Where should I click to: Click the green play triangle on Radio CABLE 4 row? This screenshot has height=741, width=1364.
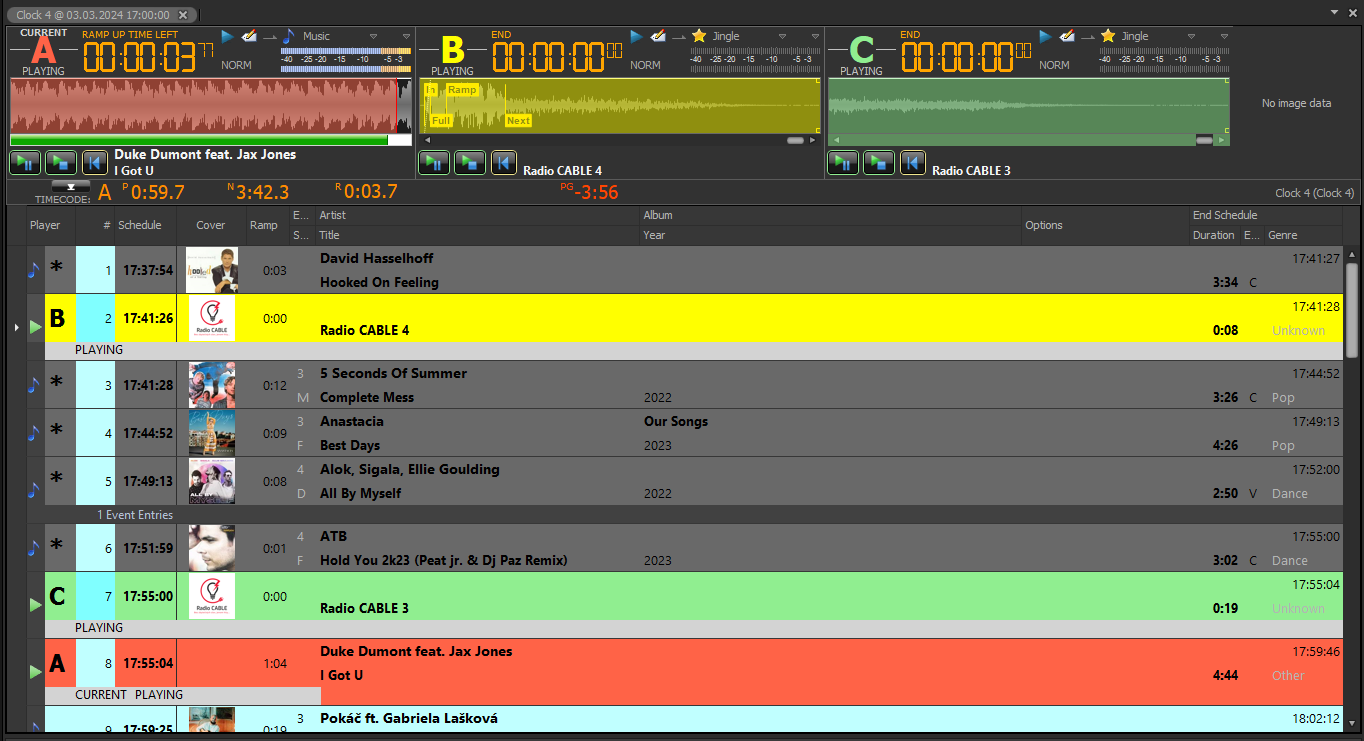coord(36,326)
